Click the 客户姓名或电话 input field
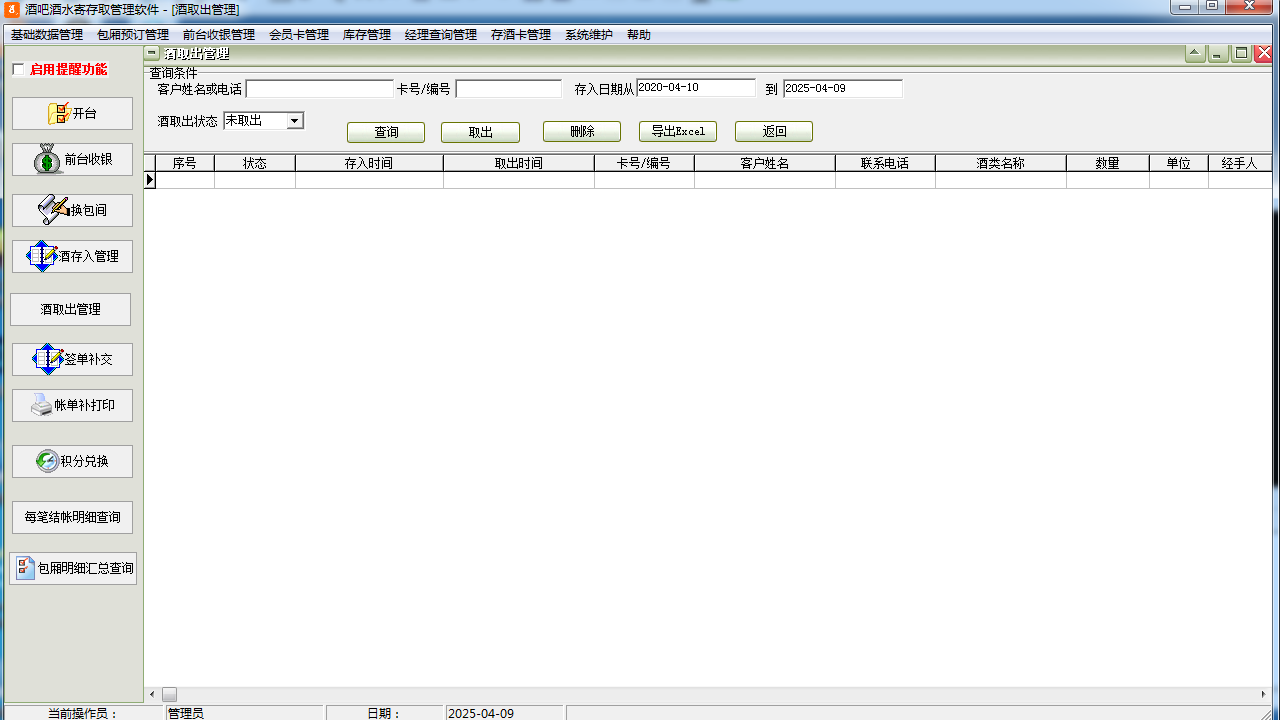 click(320, 89)
